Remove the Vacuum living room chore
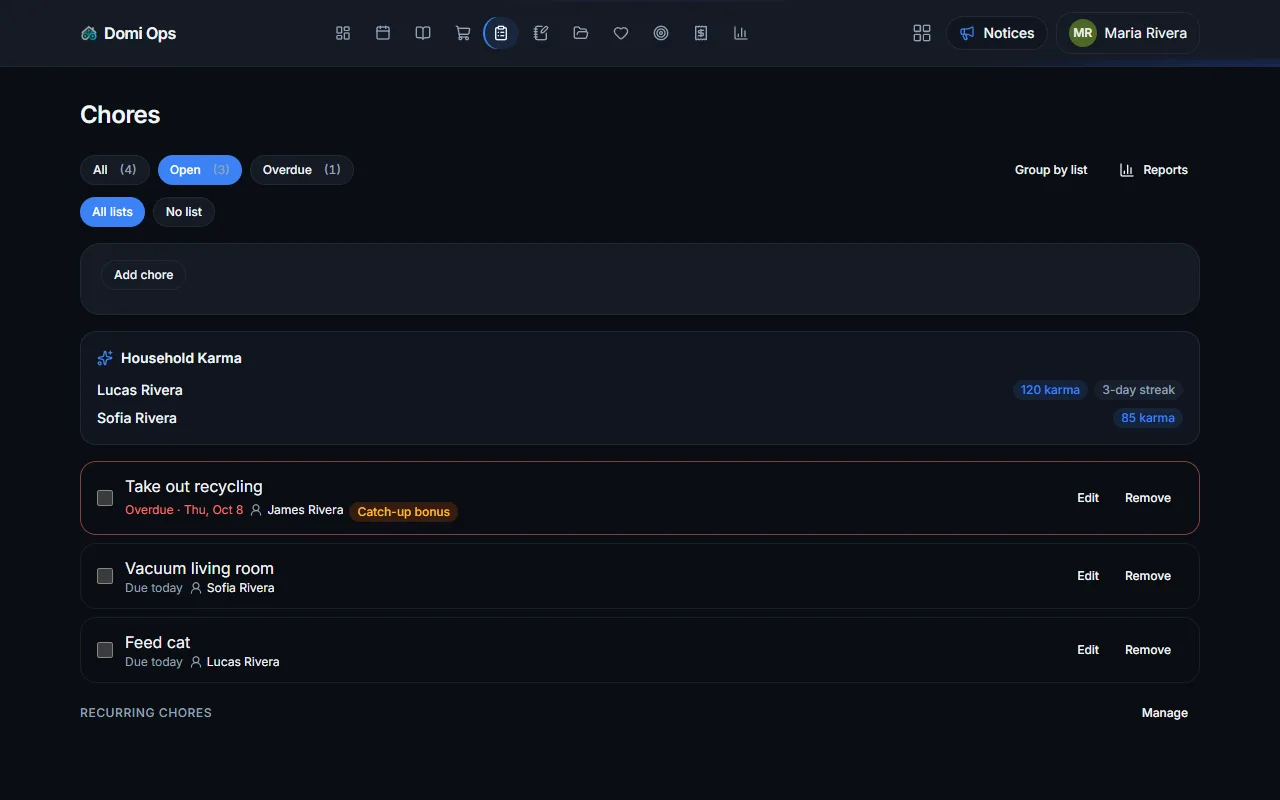This screenshot has height=800, width=1280. click(x=1148, y=576)
